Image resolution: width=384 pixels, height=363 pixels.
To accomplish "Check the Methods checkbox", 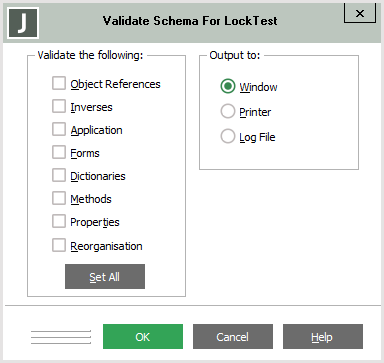I will (x=59, y=198).
